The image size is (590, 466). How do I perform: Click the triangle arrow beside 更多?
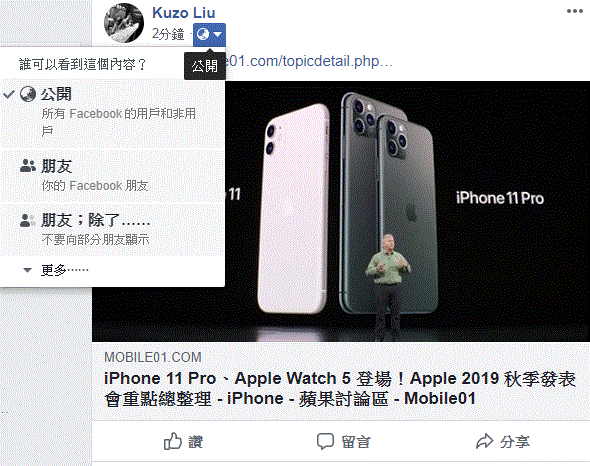[27, 270]
